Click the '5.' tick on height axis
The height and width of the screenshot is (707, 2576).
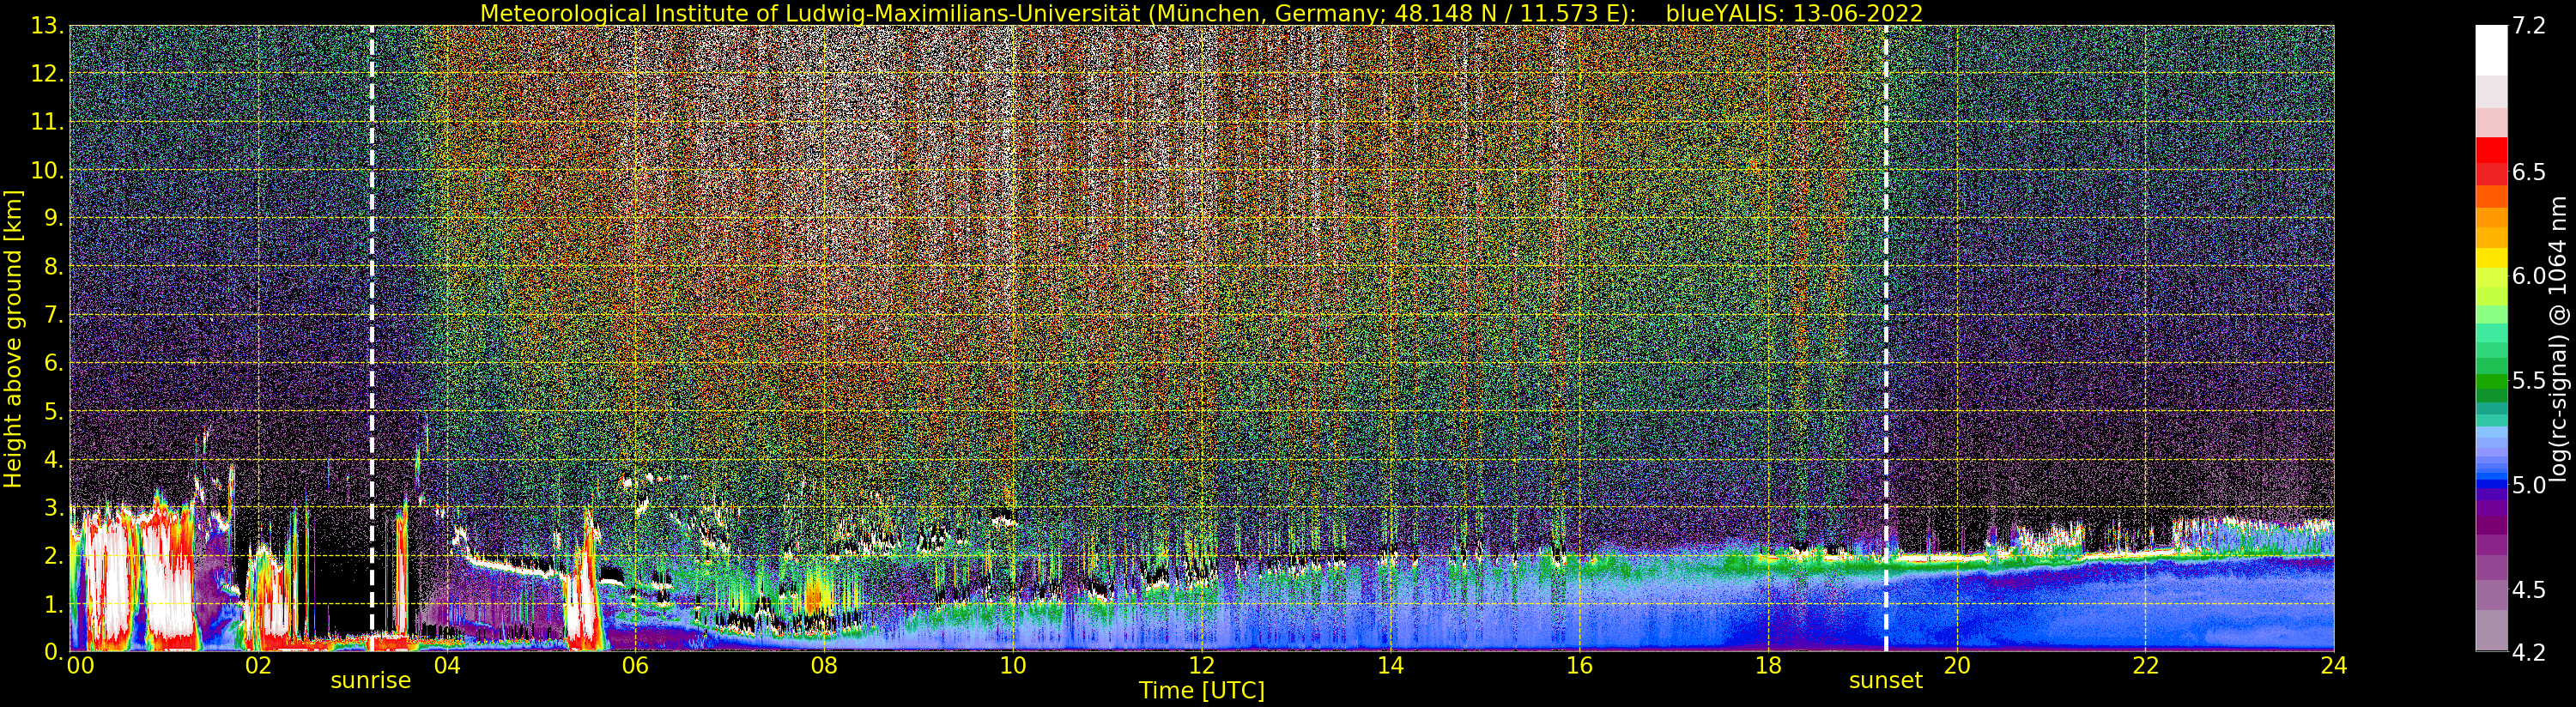tap(54, 411)
